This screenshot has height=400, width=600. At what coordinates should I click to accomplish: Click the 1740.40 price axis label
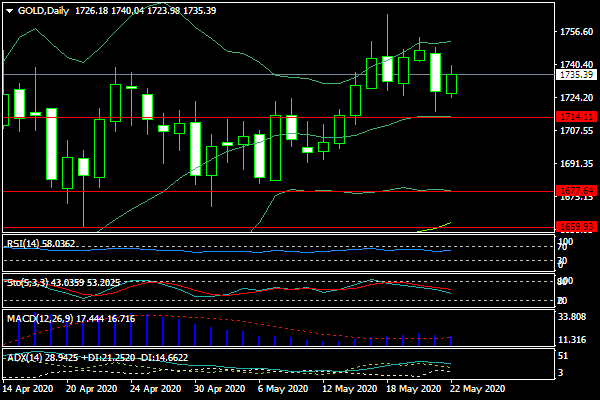click(574, 64)
